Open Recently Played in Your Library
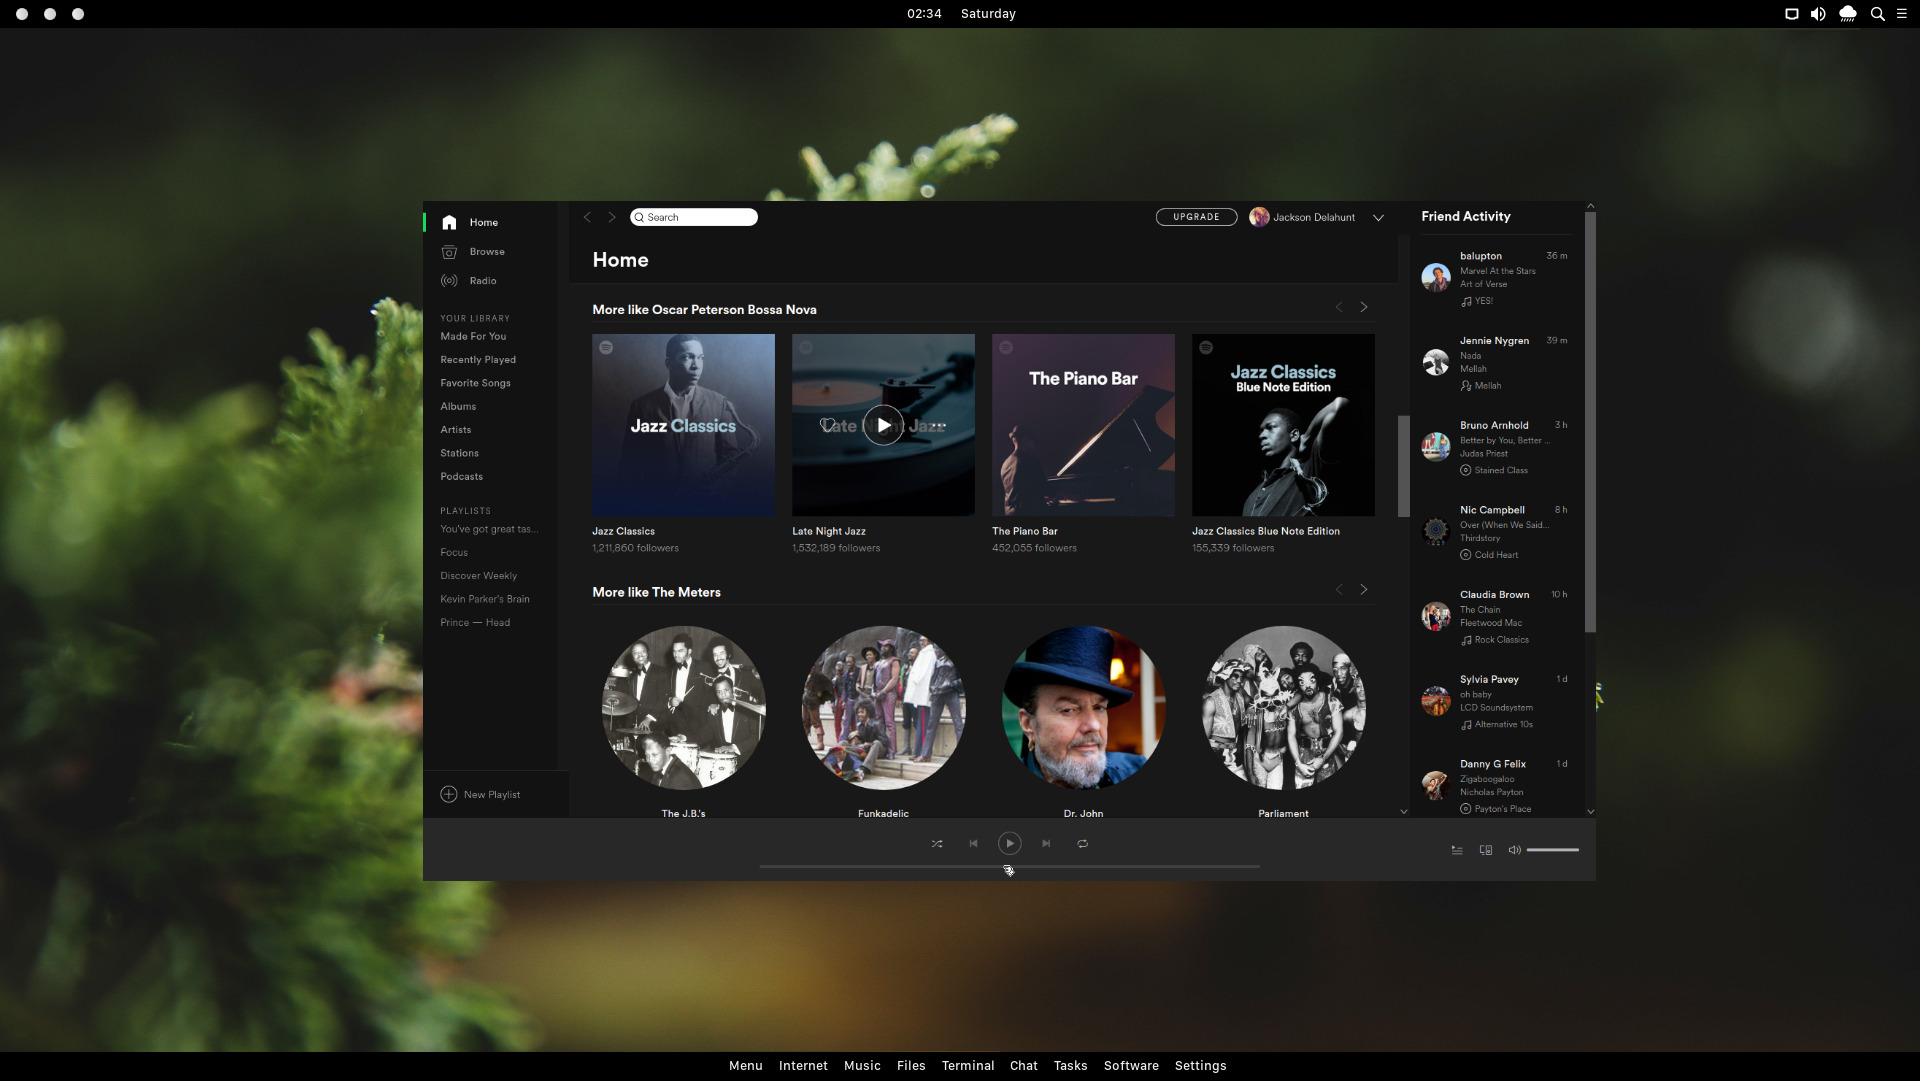 point(478,360)
